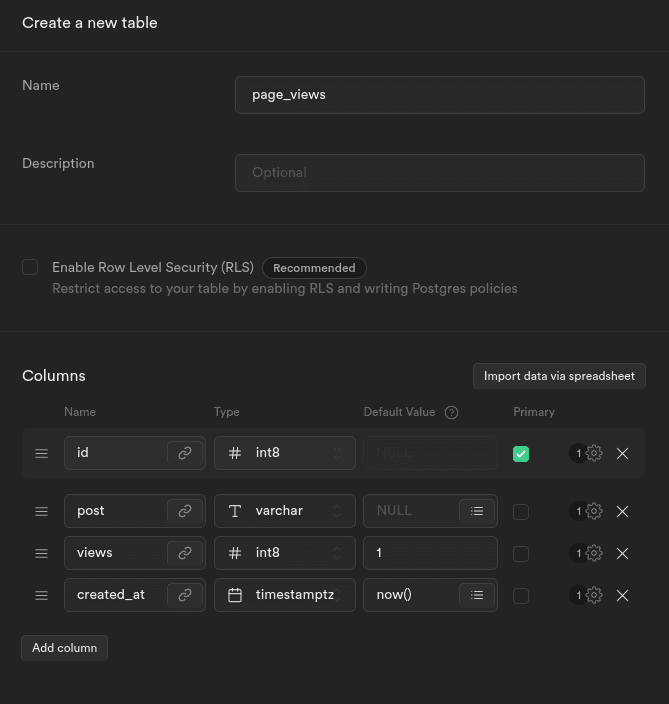Remove the post column with X icon
Viewport: 669px width, 704px height.
622,511
